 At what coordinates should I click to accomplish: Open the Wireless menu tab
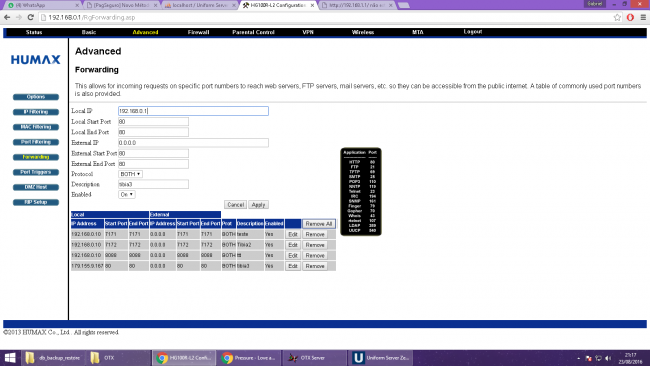coord(363,32)
